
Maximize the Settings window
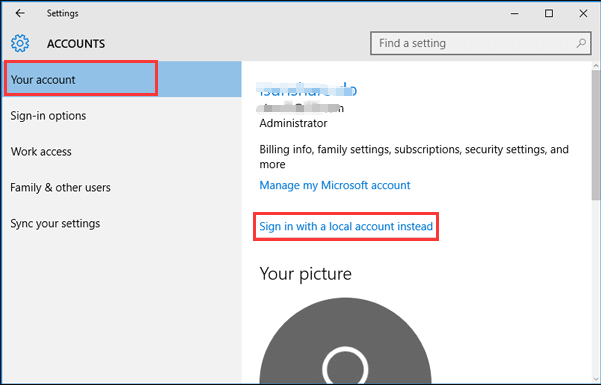(x=549, y=13)
